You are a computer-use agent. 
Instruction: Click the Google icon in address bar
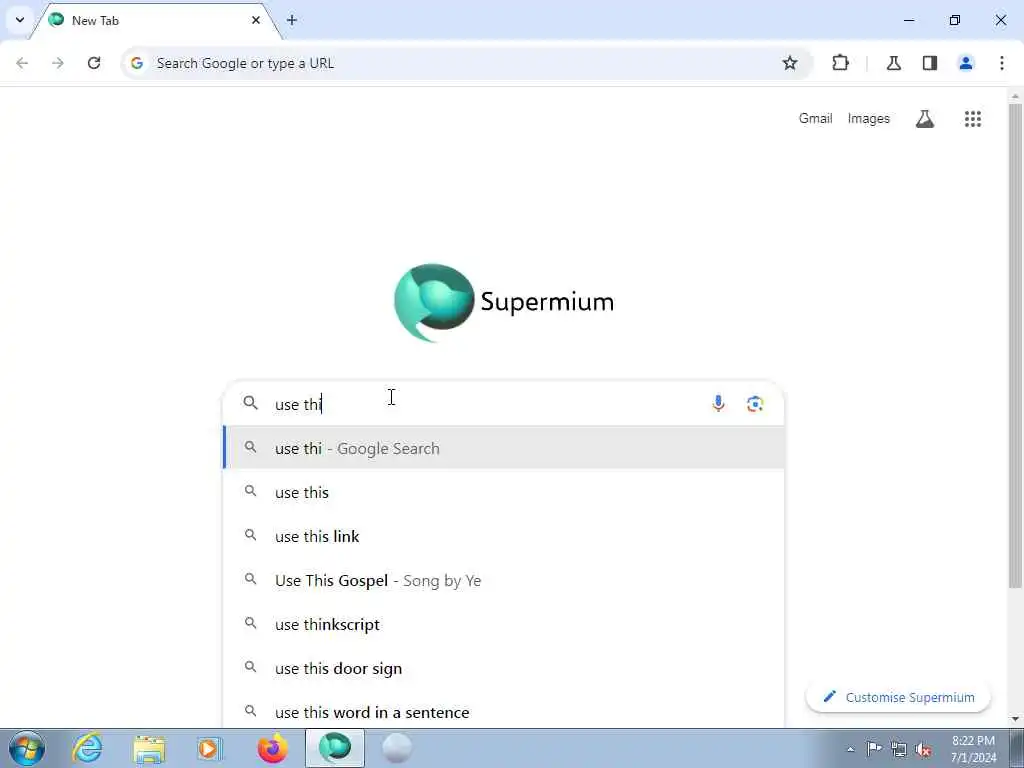136,63
